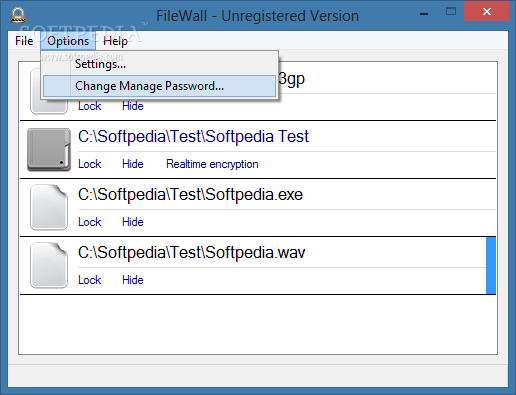Click the file icon for Softpedia.wav
Image resolution: width=516 pixels, height=395 pixels.
(x=49, y=265)
